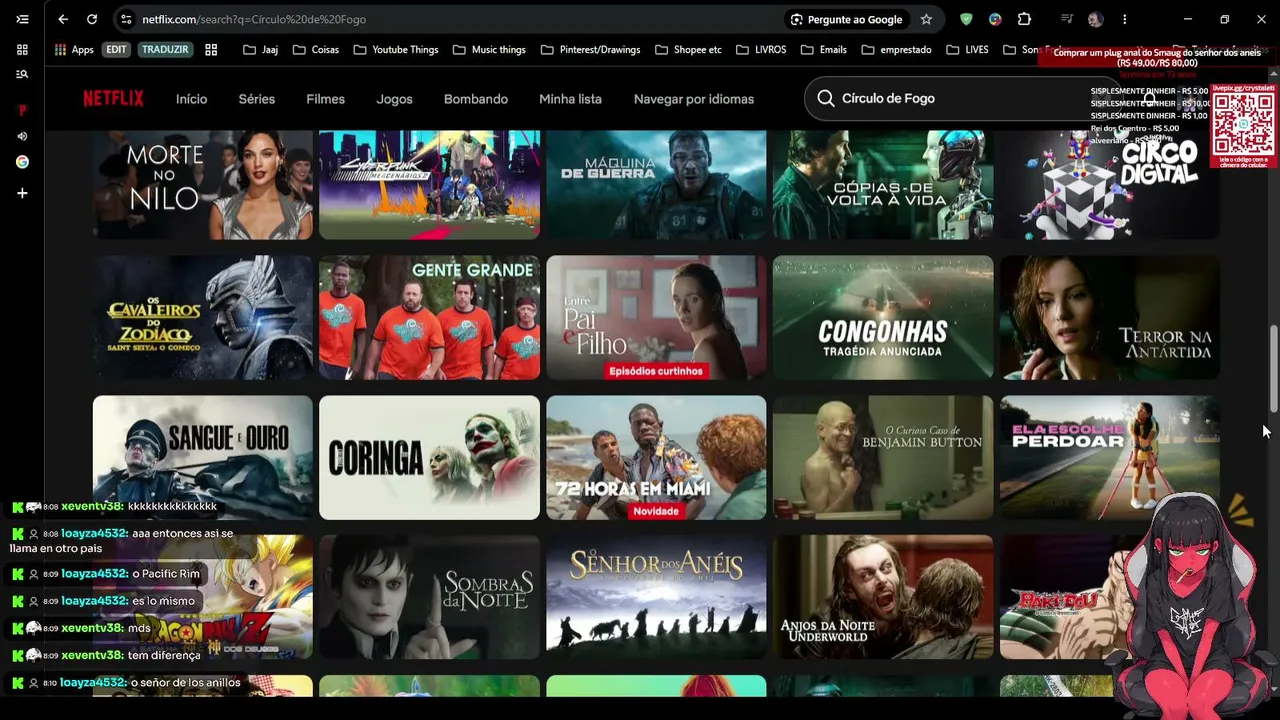
Task: Open the sidebar tab groups grid icon
Action: pos(22,49)
